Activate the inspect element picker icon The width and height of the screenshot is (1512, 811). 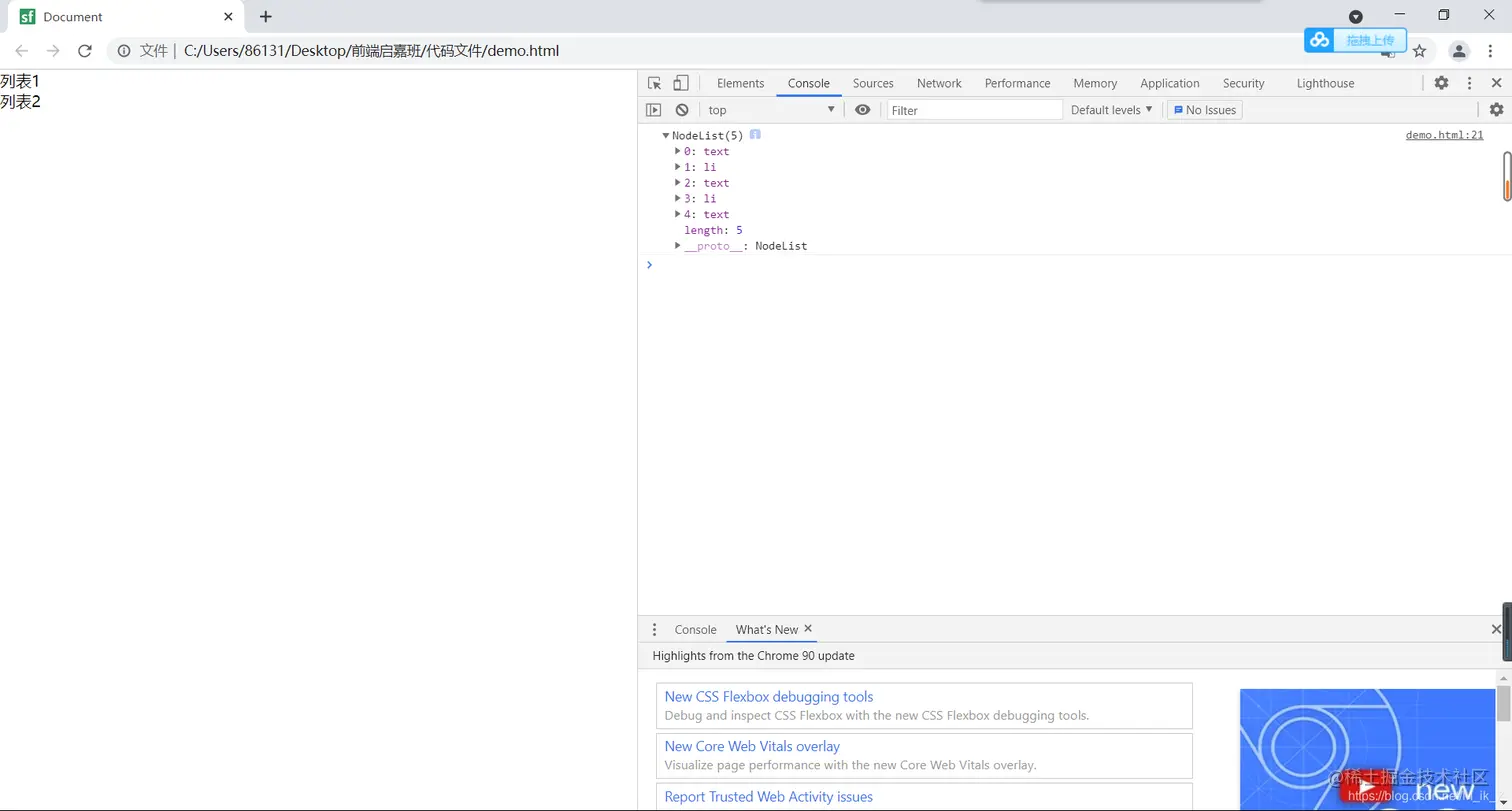pyautogui.click(x=654, y=83)
